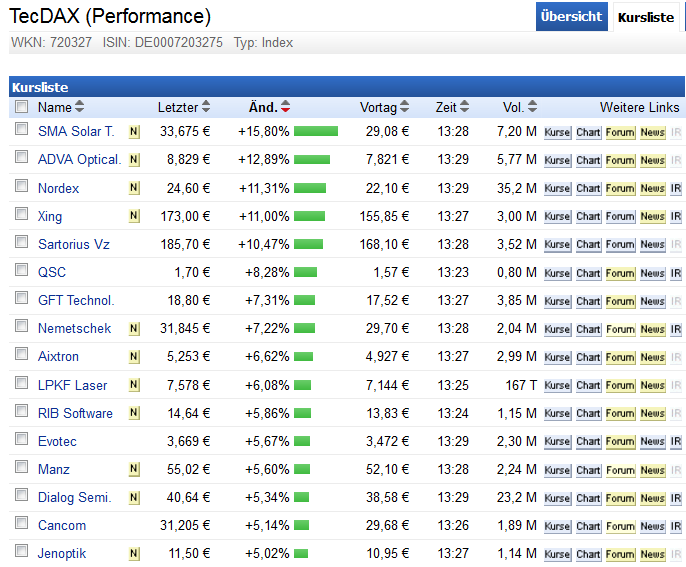Click the green change bar for SMA Solar T.
686x567 pixels.
(316, 131)
